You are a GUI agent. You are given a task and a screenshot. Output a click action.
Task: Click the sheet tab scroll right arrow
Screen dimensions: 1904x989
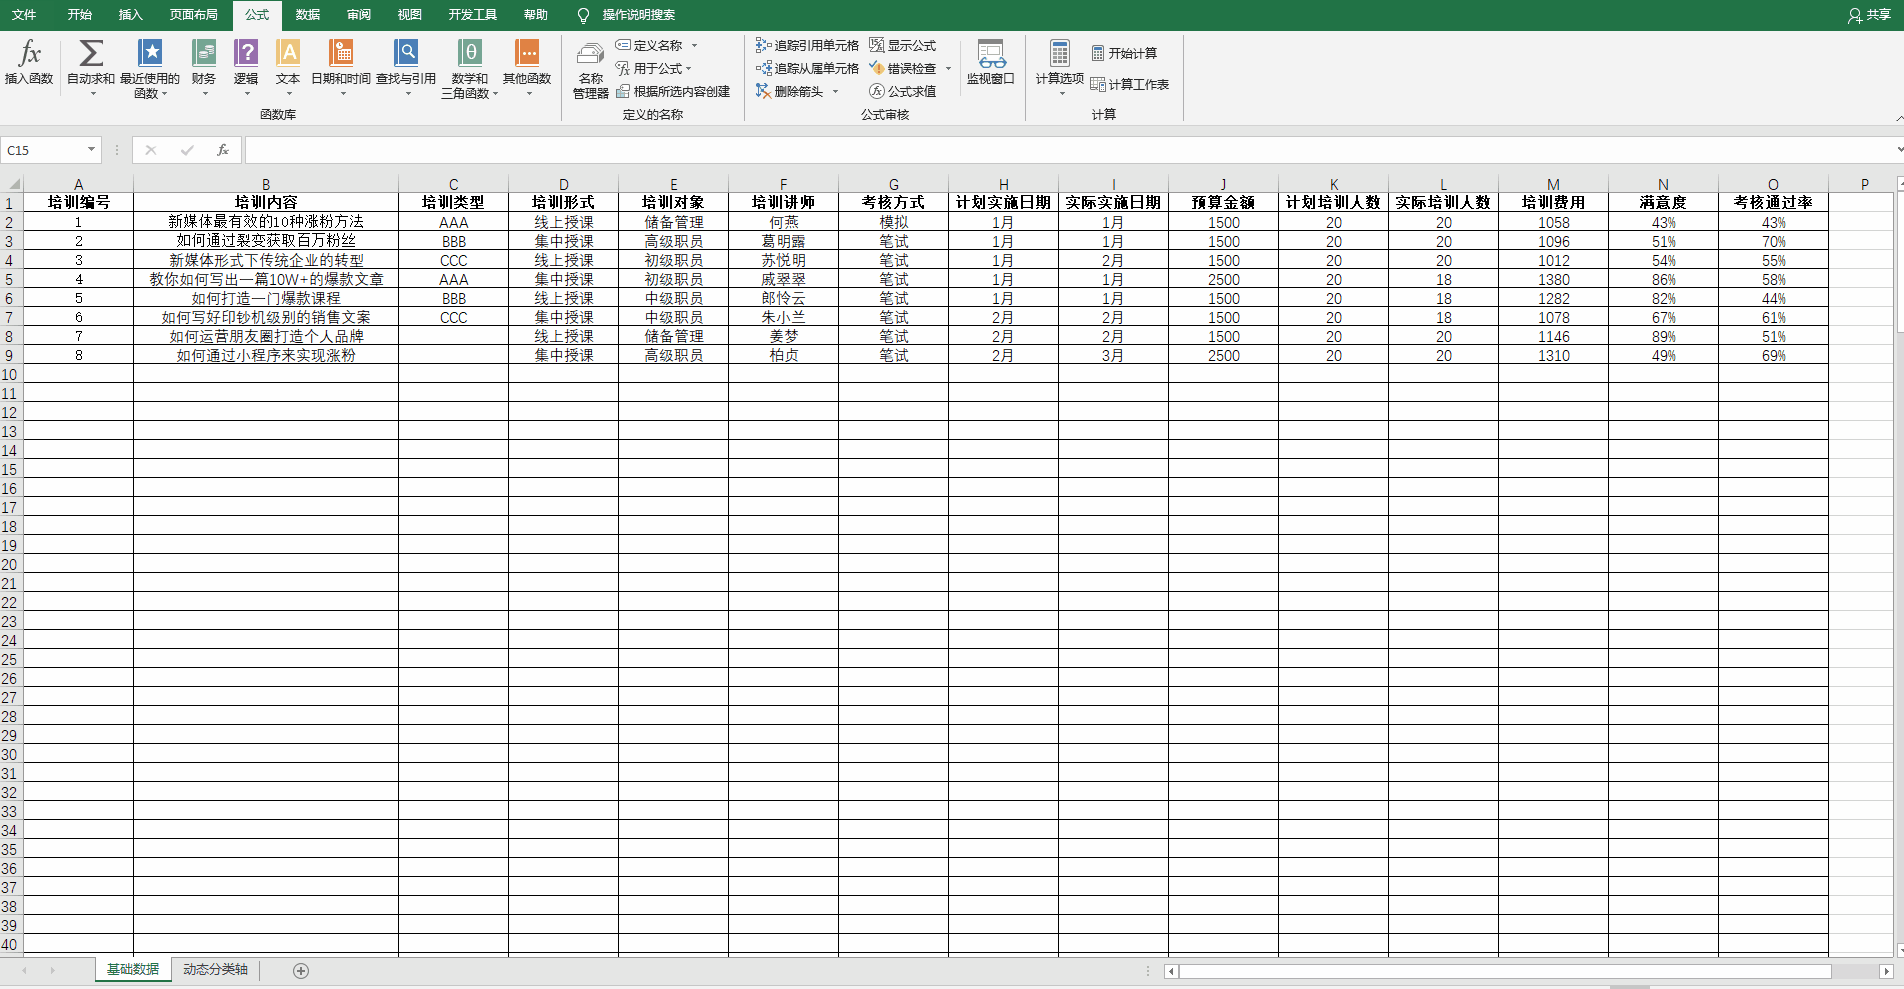coord(53,971)
